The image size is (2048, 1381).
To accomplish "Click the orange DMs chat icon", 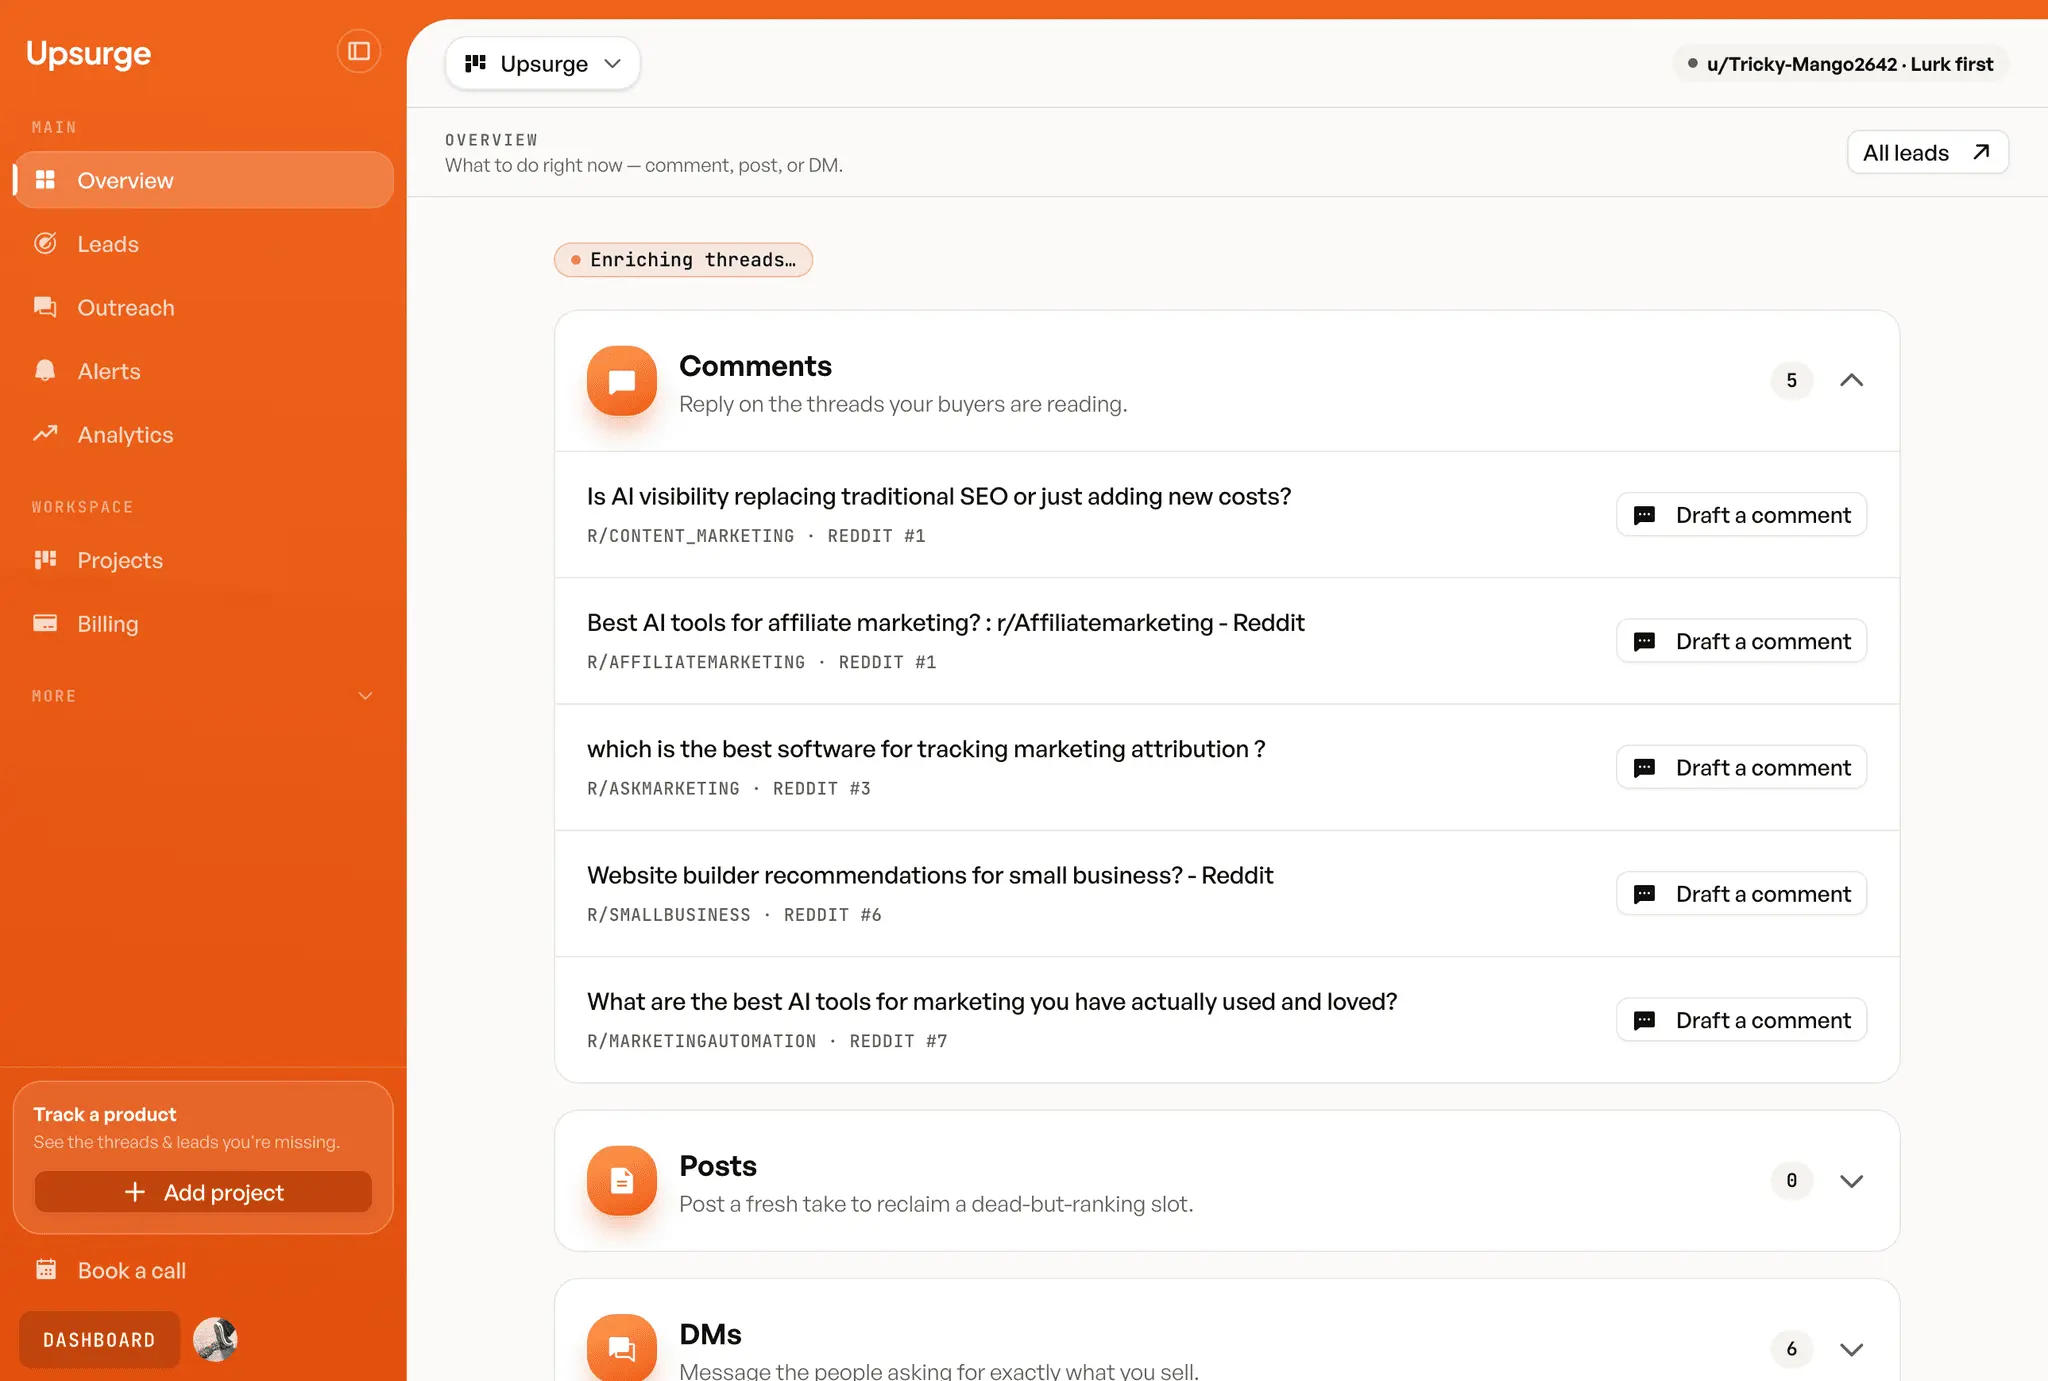I will [622, 1348].
